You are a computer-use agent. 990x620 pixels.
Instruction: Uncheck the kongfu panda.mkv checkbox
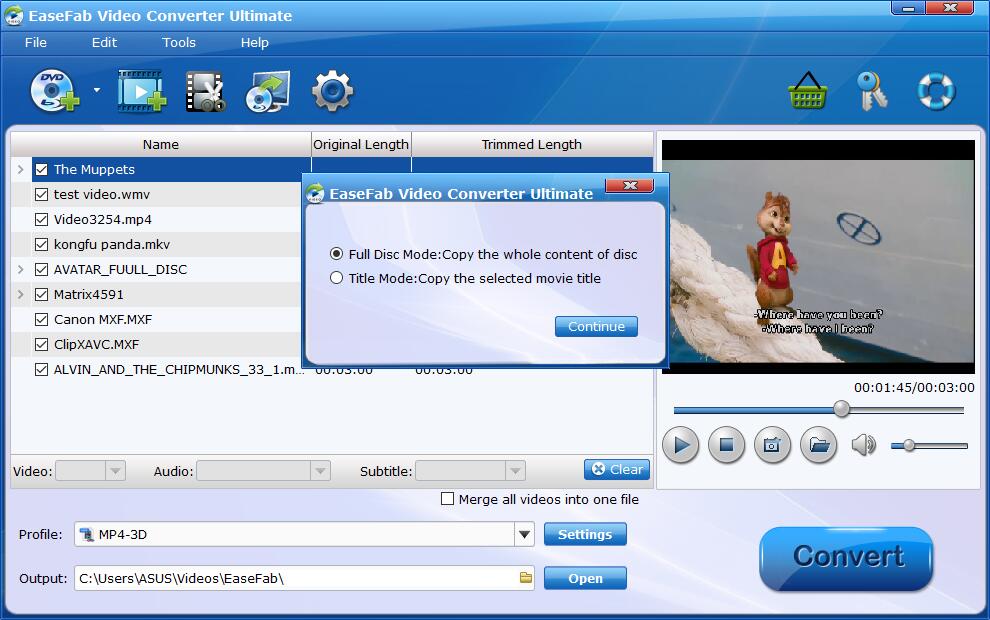pyautogui.click(x=41, y=244)
